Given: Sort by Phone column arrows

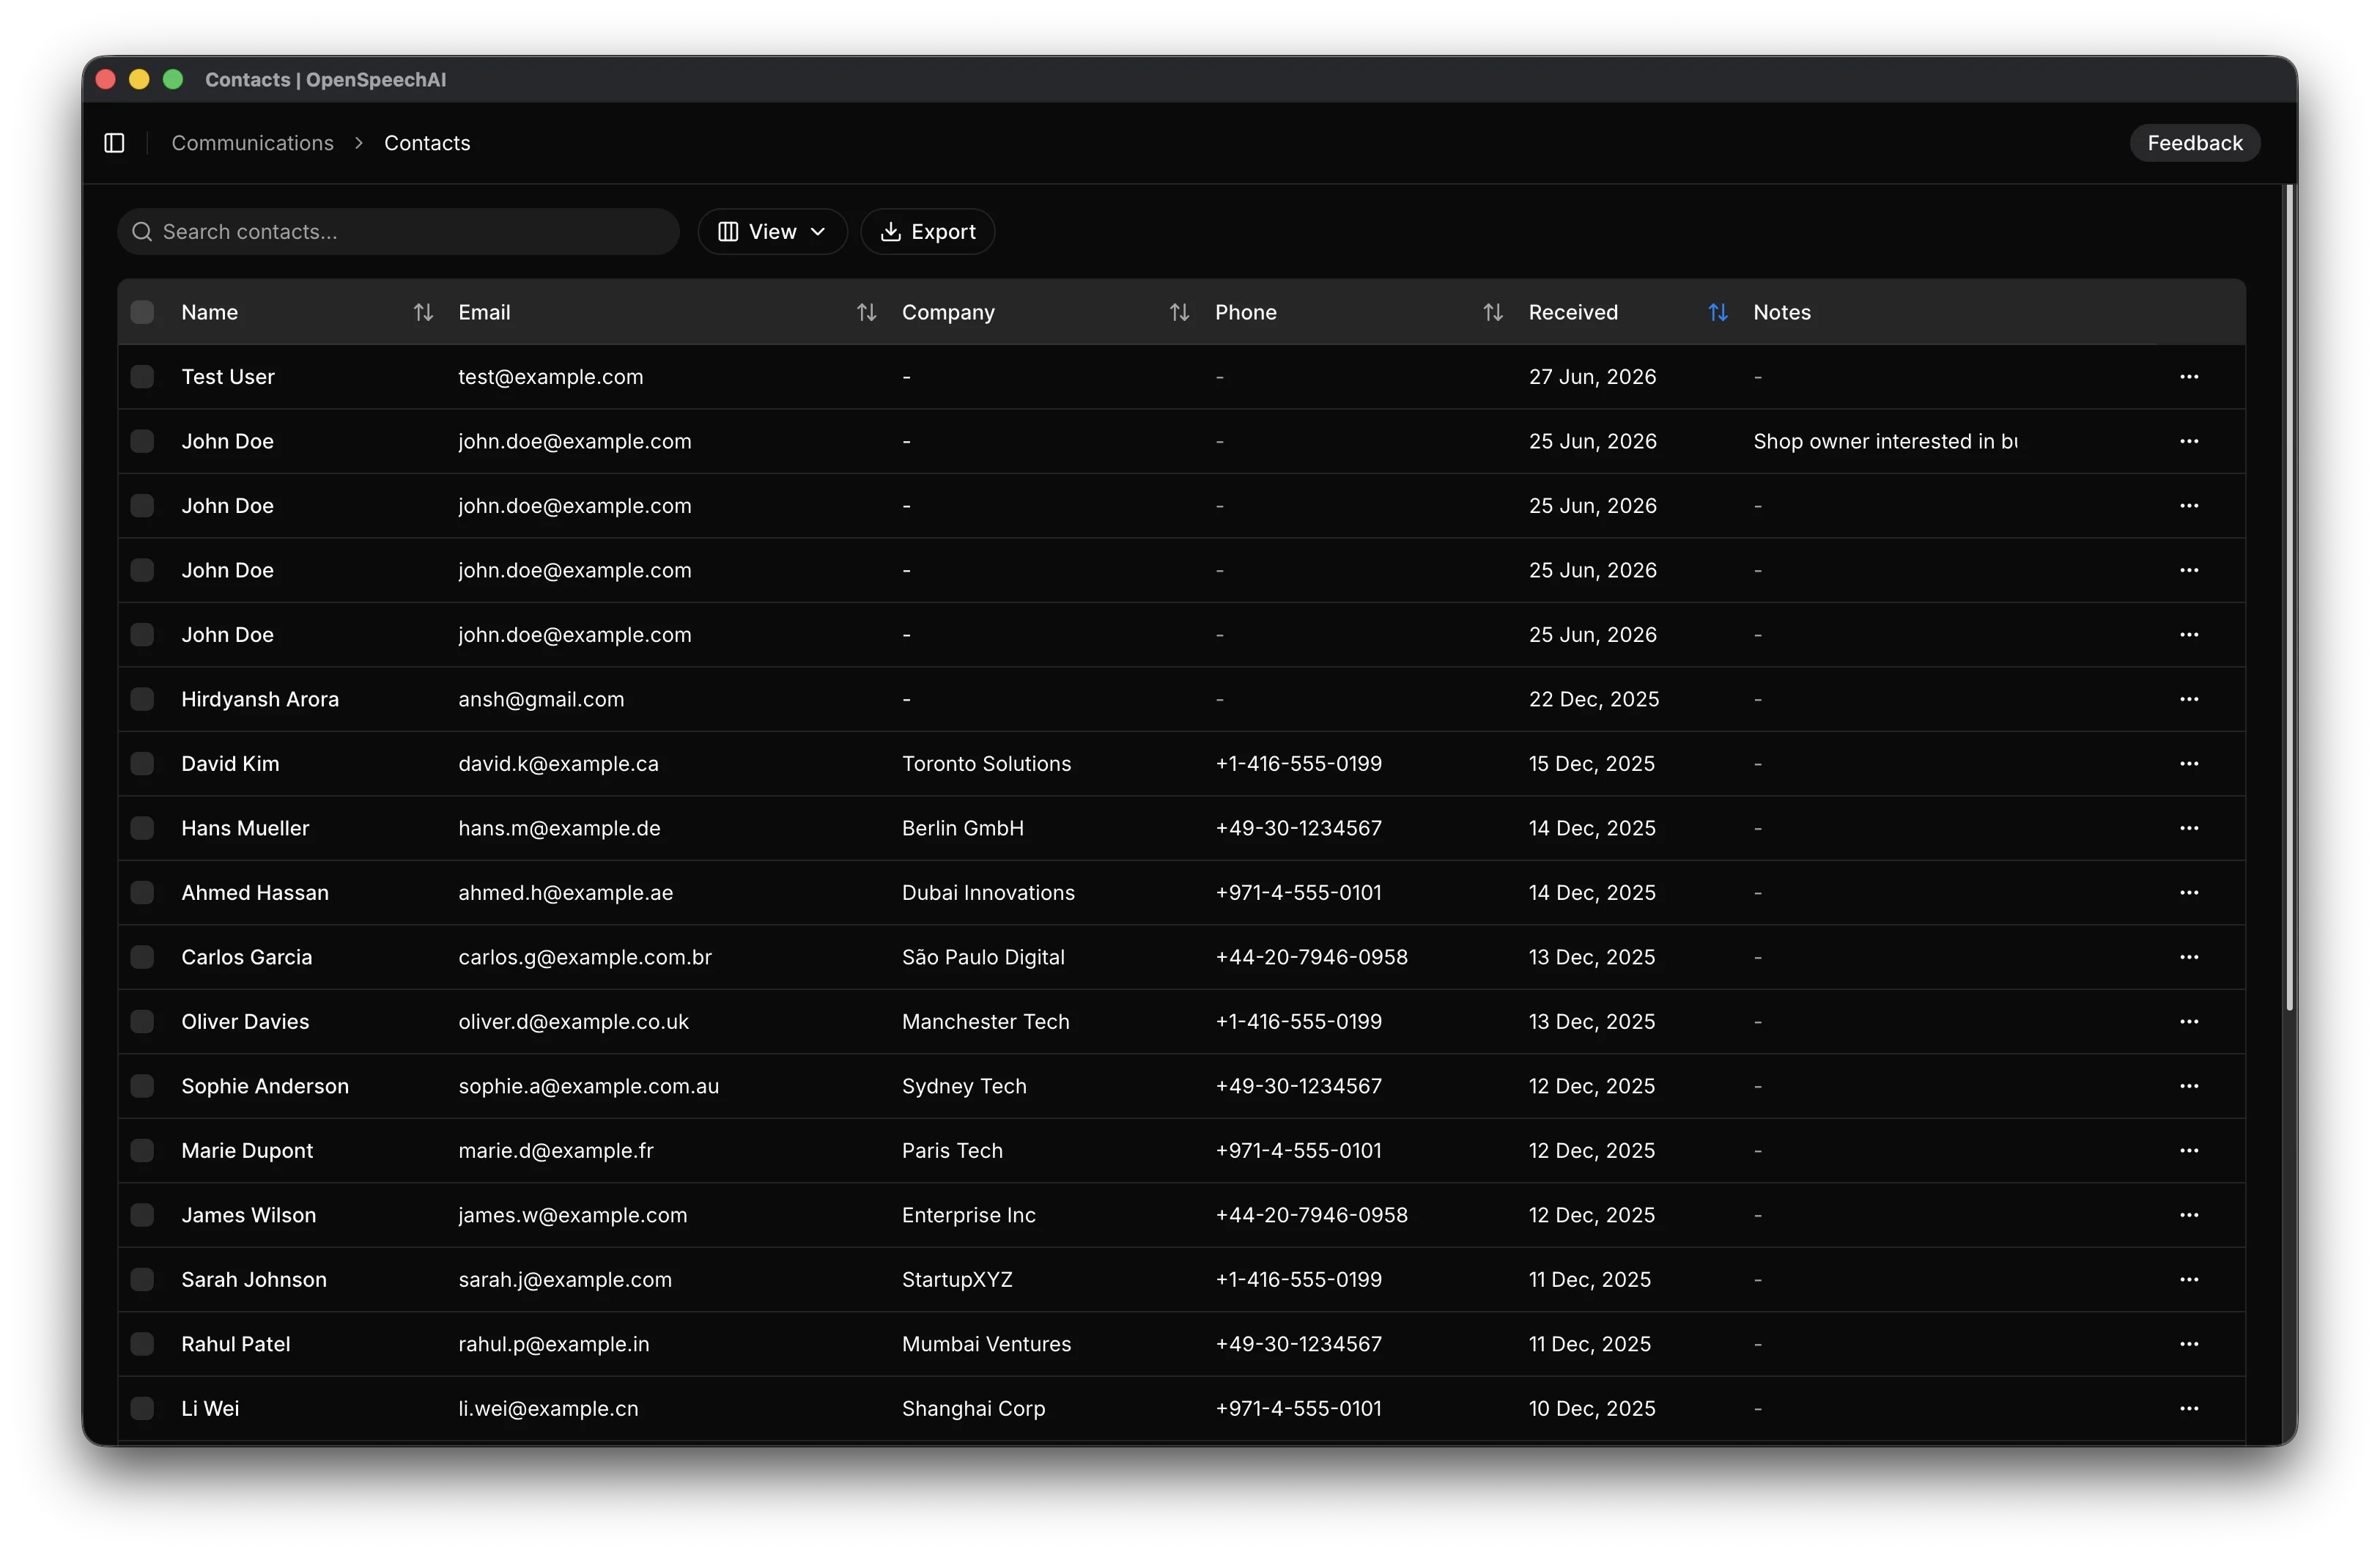Looking at the screenshot, I should pos(1492,312).
